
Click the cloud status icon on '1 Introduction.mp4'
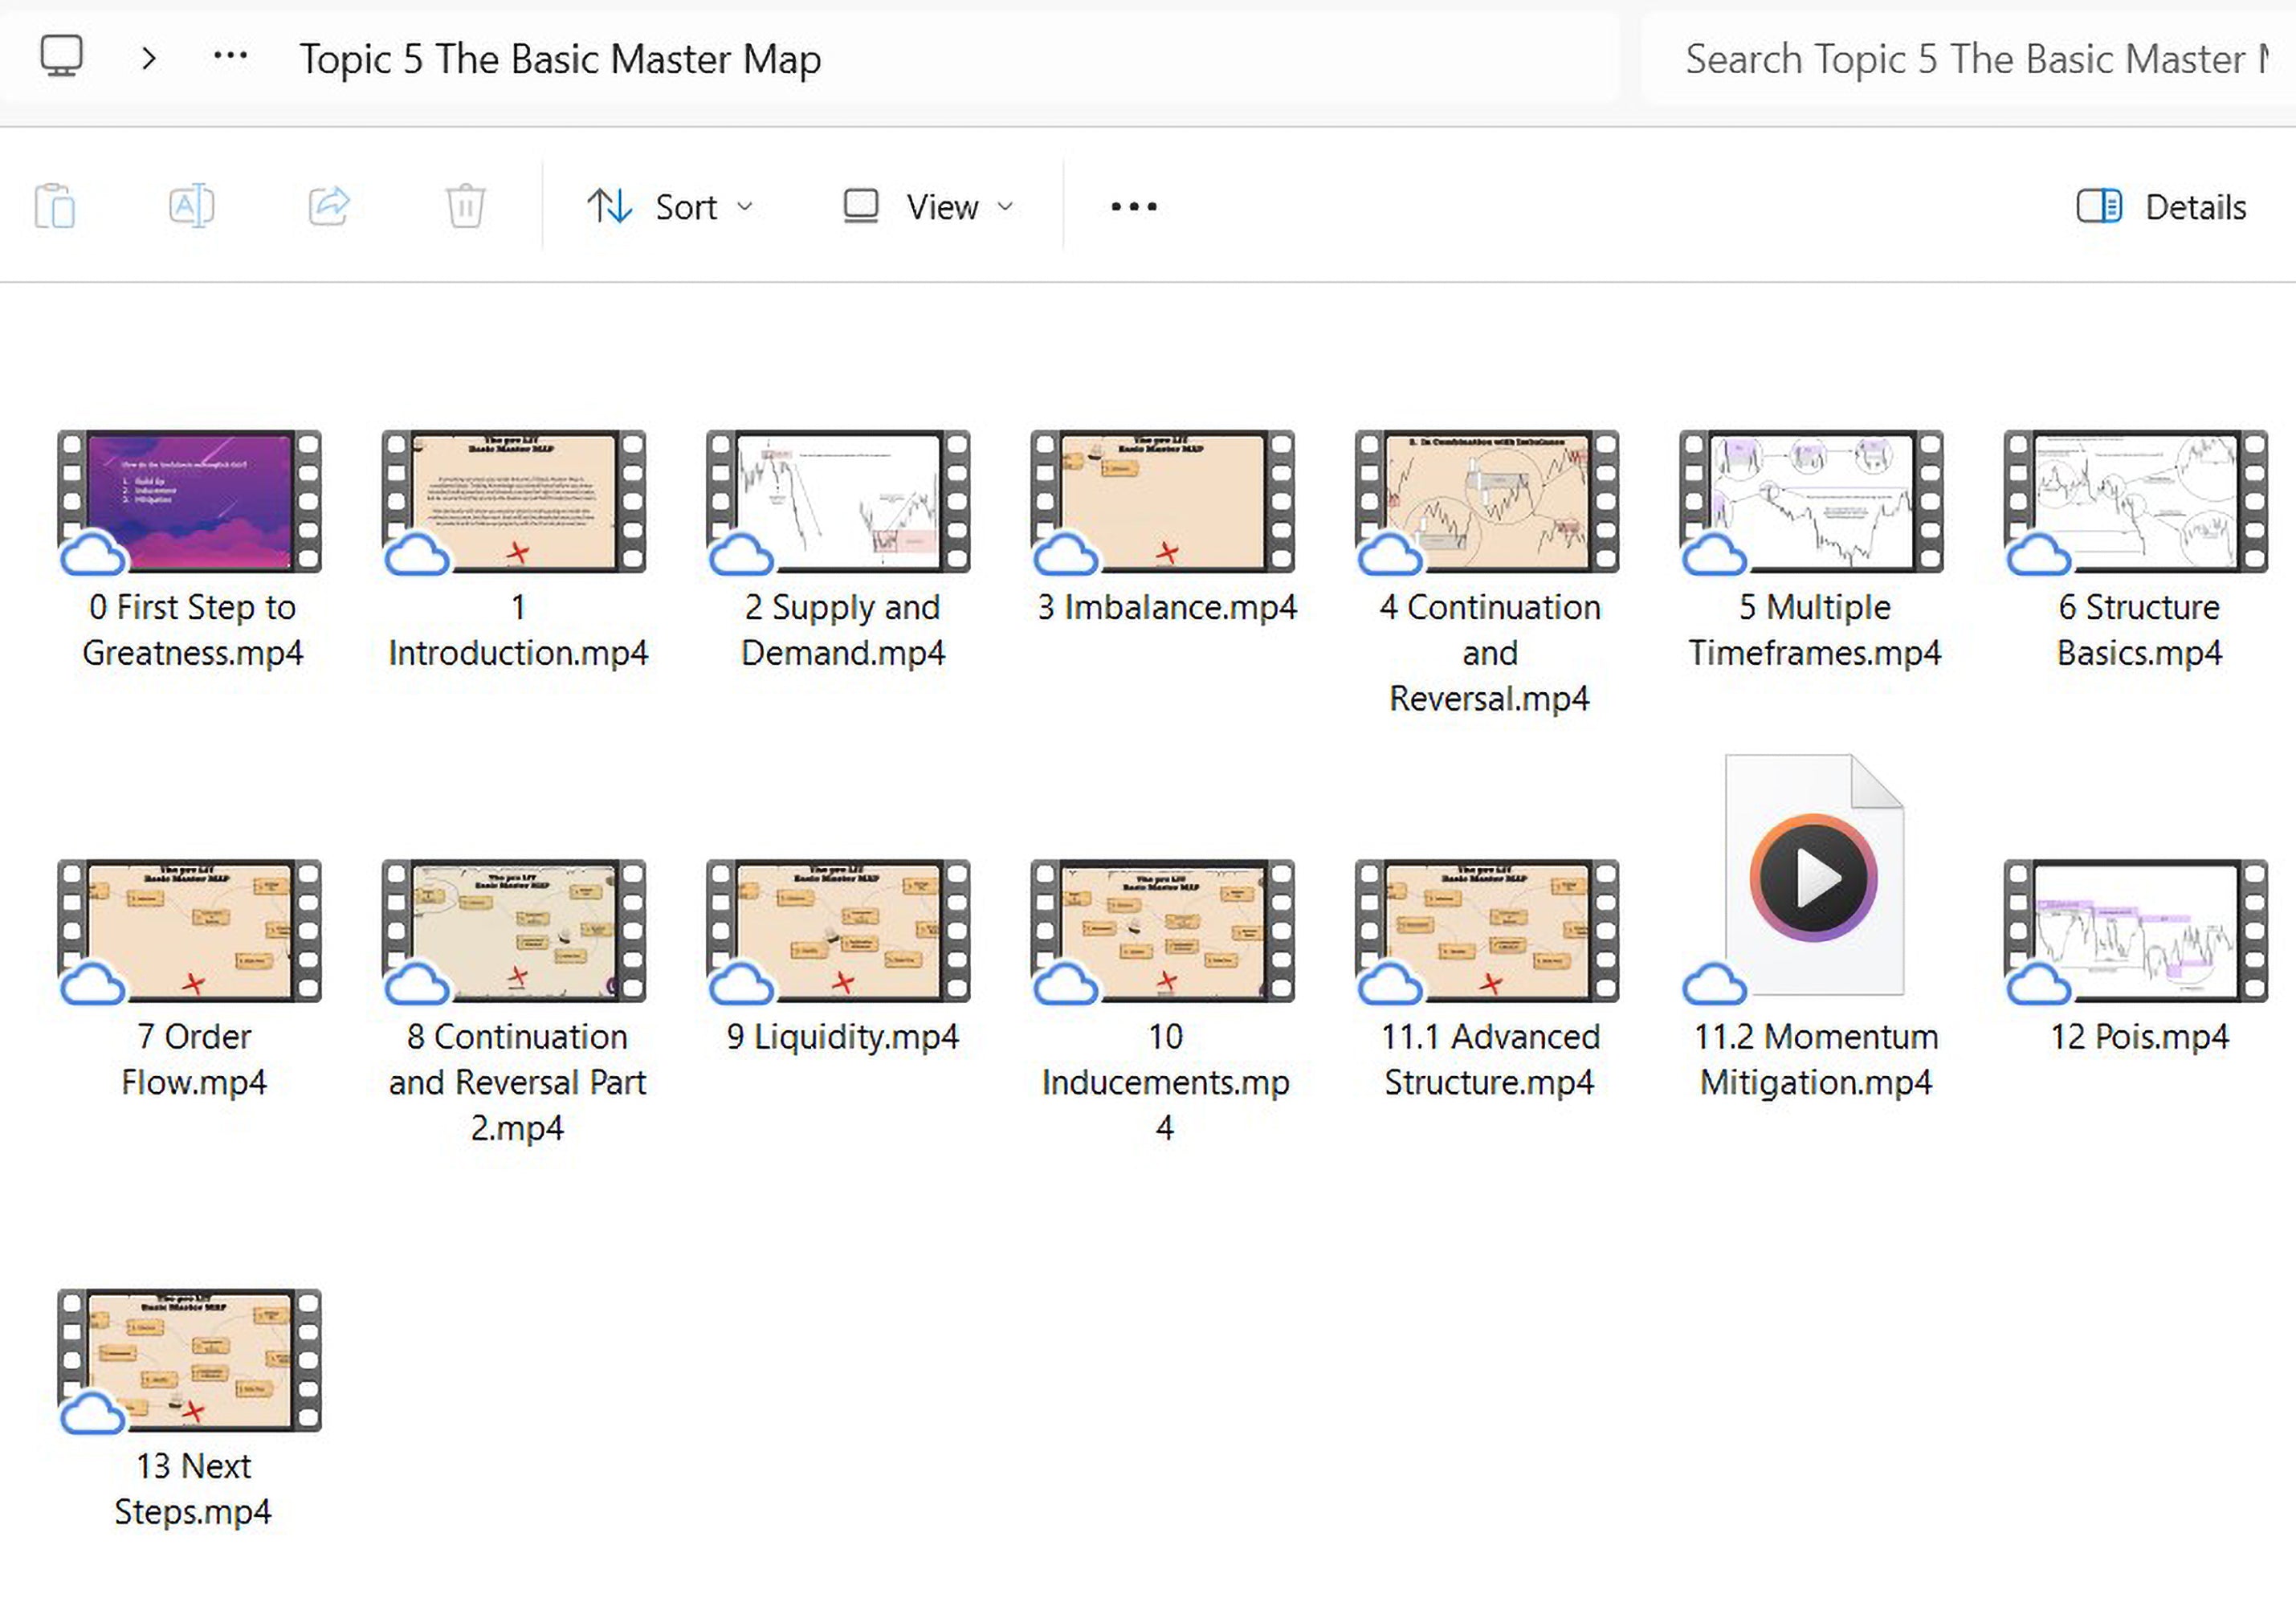[x=417, y=554]
